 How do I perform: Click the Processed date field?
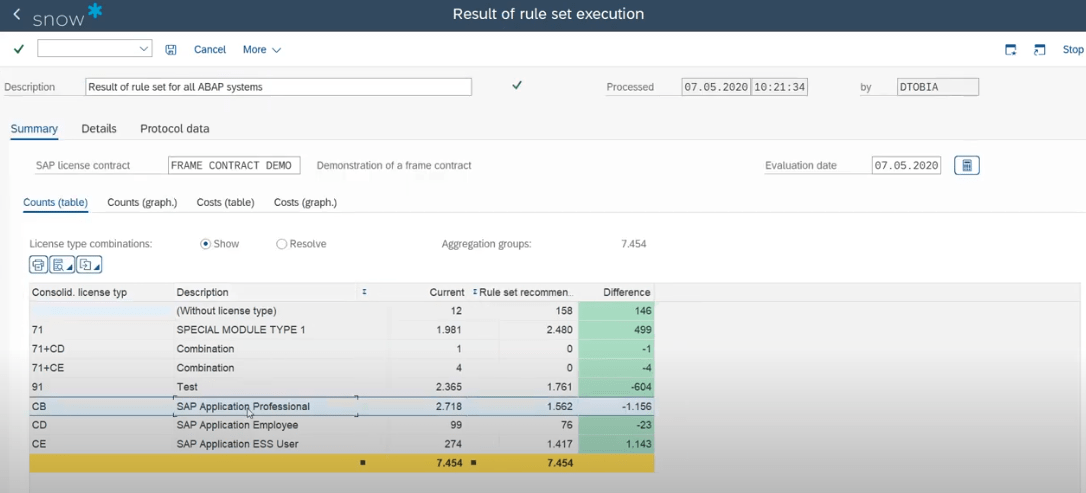point(716,87)
